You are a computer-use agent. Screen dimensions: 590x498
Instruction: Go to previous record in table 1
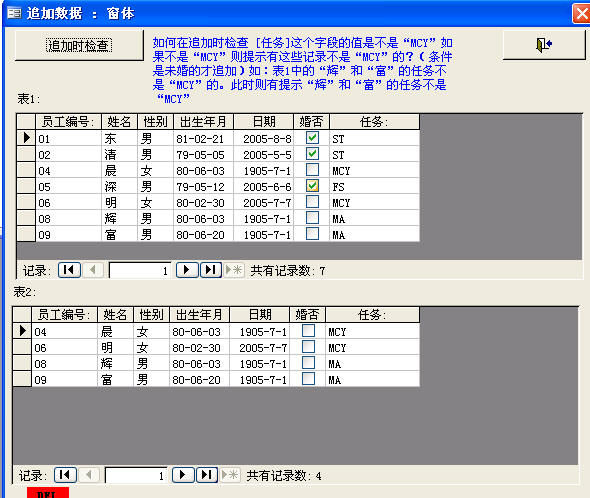pyautogui.click(x=92, y=270)
